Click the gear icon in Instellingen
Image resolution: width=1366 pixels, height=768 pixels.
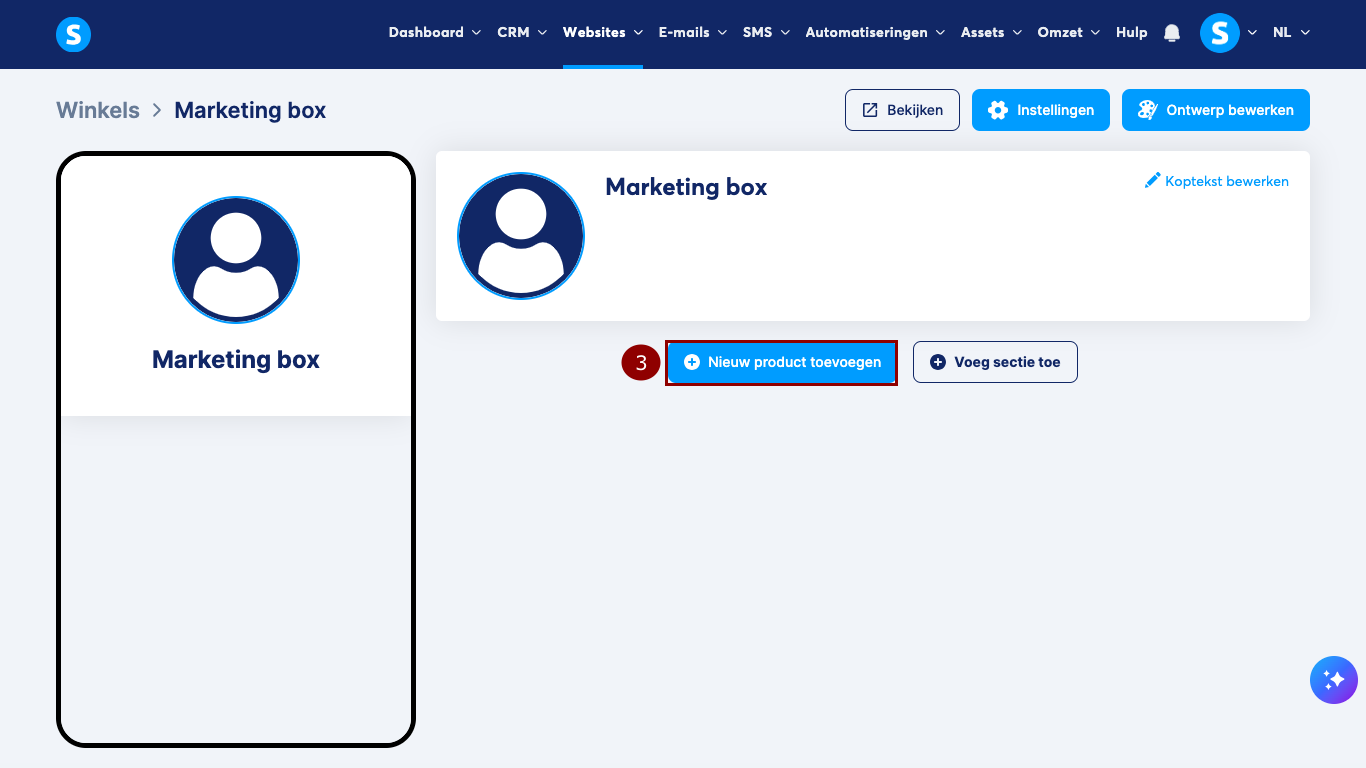pyautogui.click(x=997, y=110)
